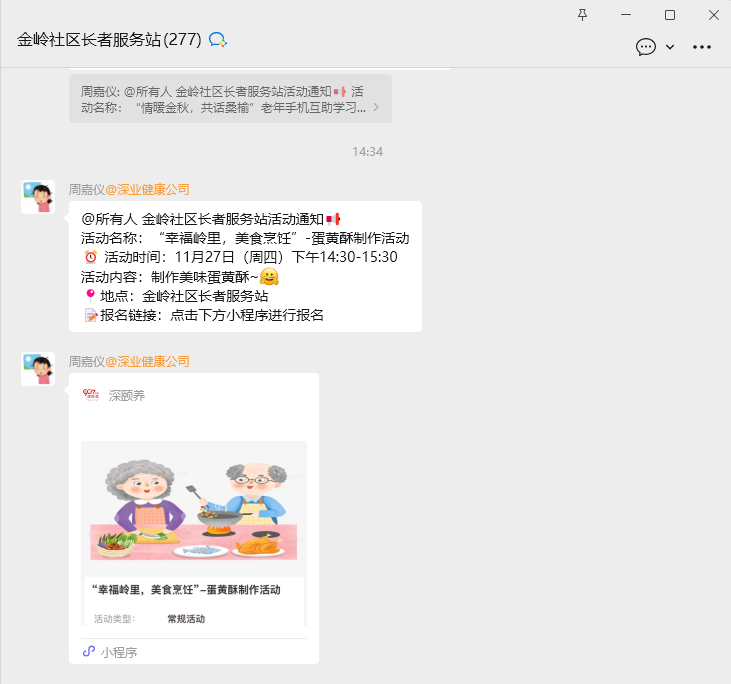Click sender name 周嘉仪 above the text message
Image resolution: width=731 pixels, height=684 pixels.
tap(86, 189)
